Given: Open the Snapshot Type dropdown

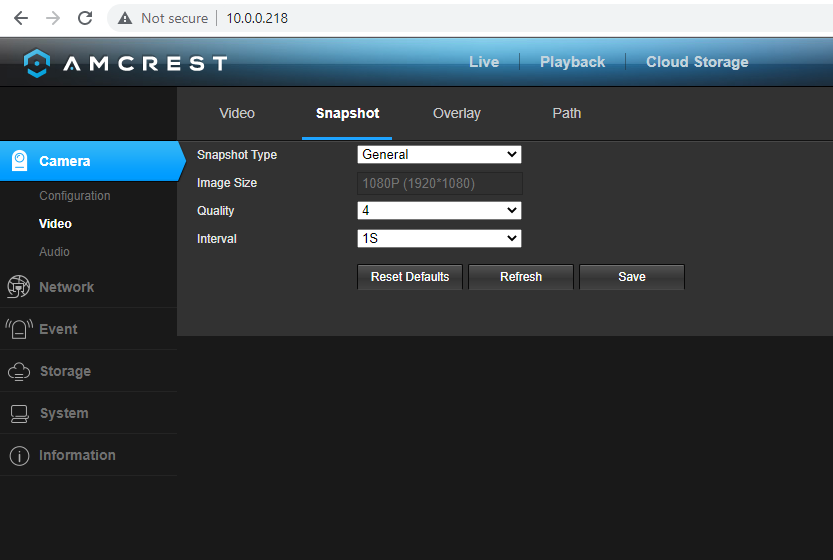Looking at the screenshot, I should pos(439,155).
